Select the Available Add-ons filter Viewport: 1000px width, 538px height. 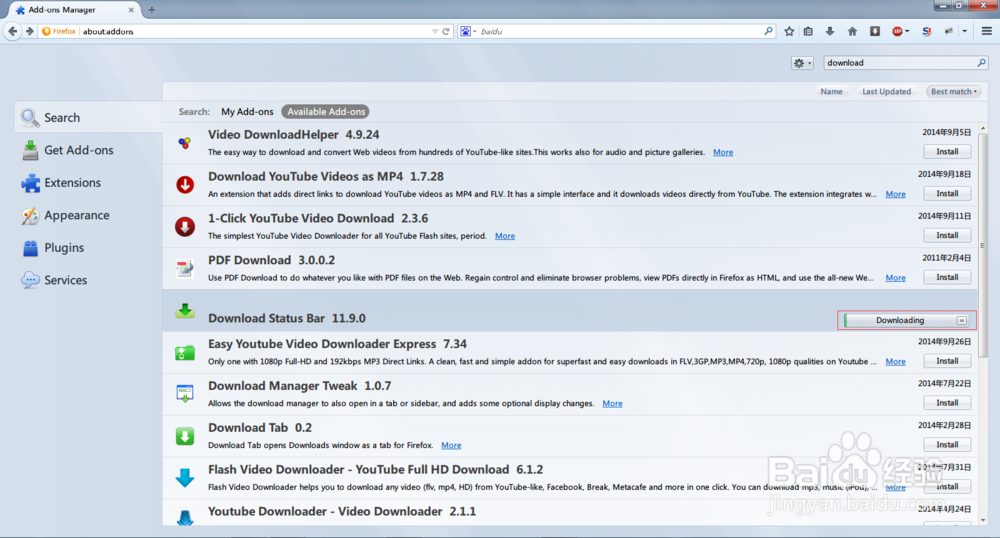(x=326, y=112)
